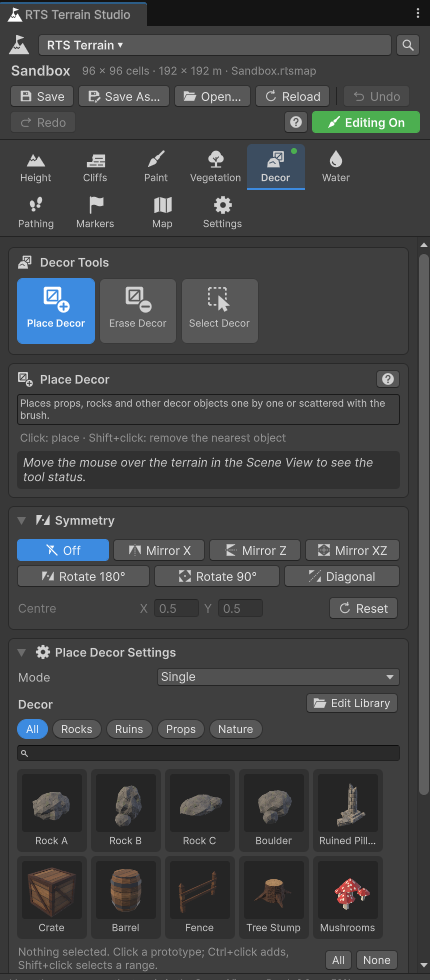Viewport: 430px width, 980px height.
Task: Reset the symmetry centre
Action: 364,608
